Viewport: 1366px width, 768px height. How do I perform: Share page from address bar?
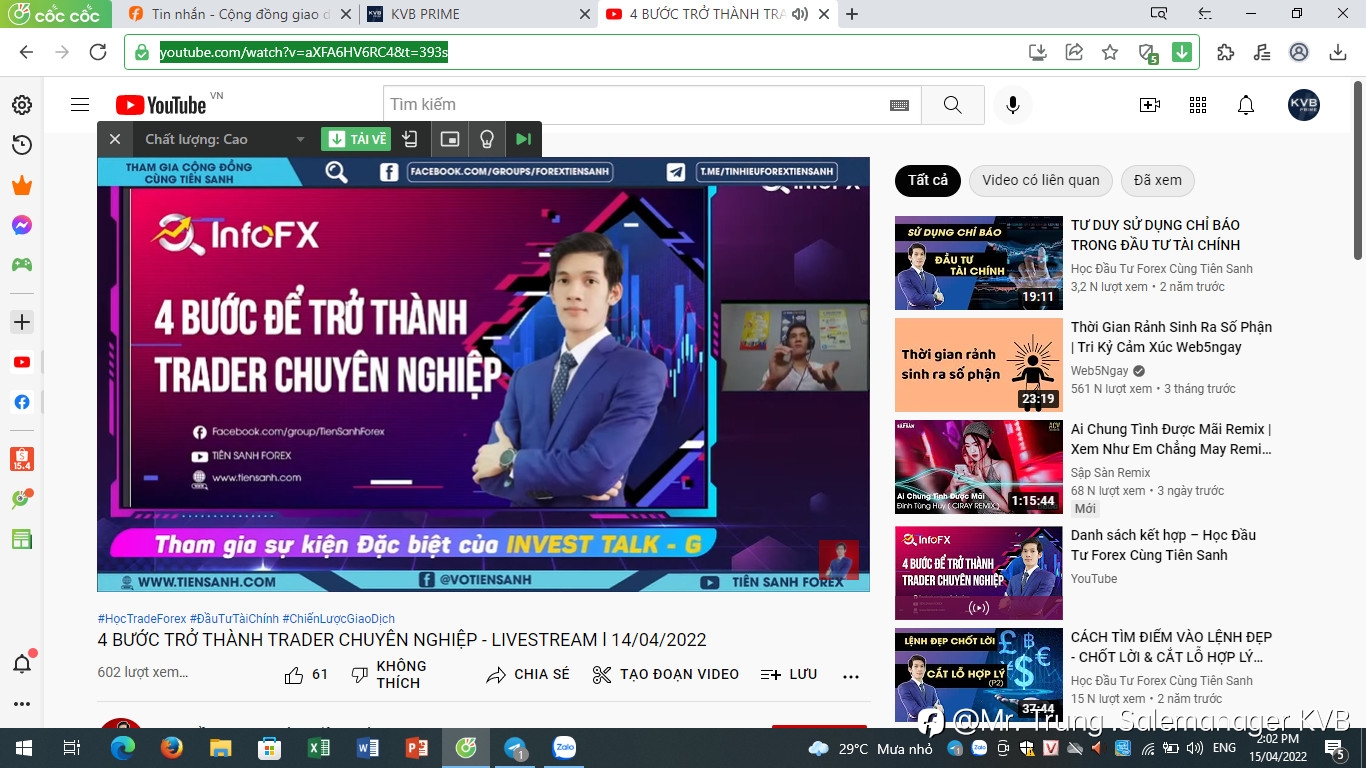(x=1074, y=52)
